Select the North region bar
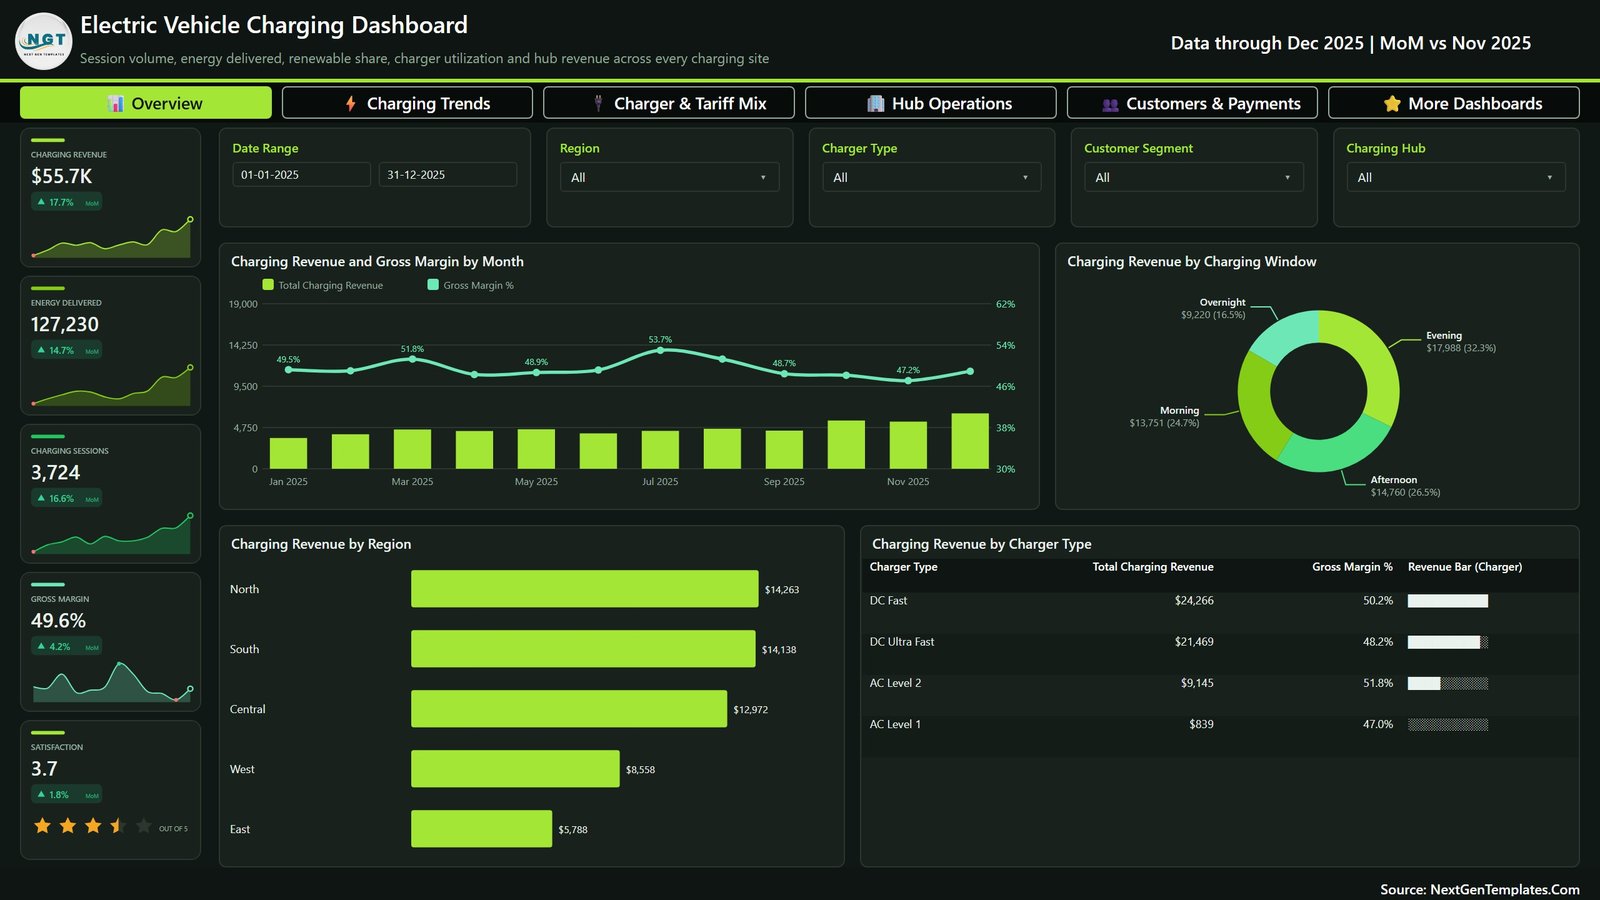 click(x=585, y=589)
